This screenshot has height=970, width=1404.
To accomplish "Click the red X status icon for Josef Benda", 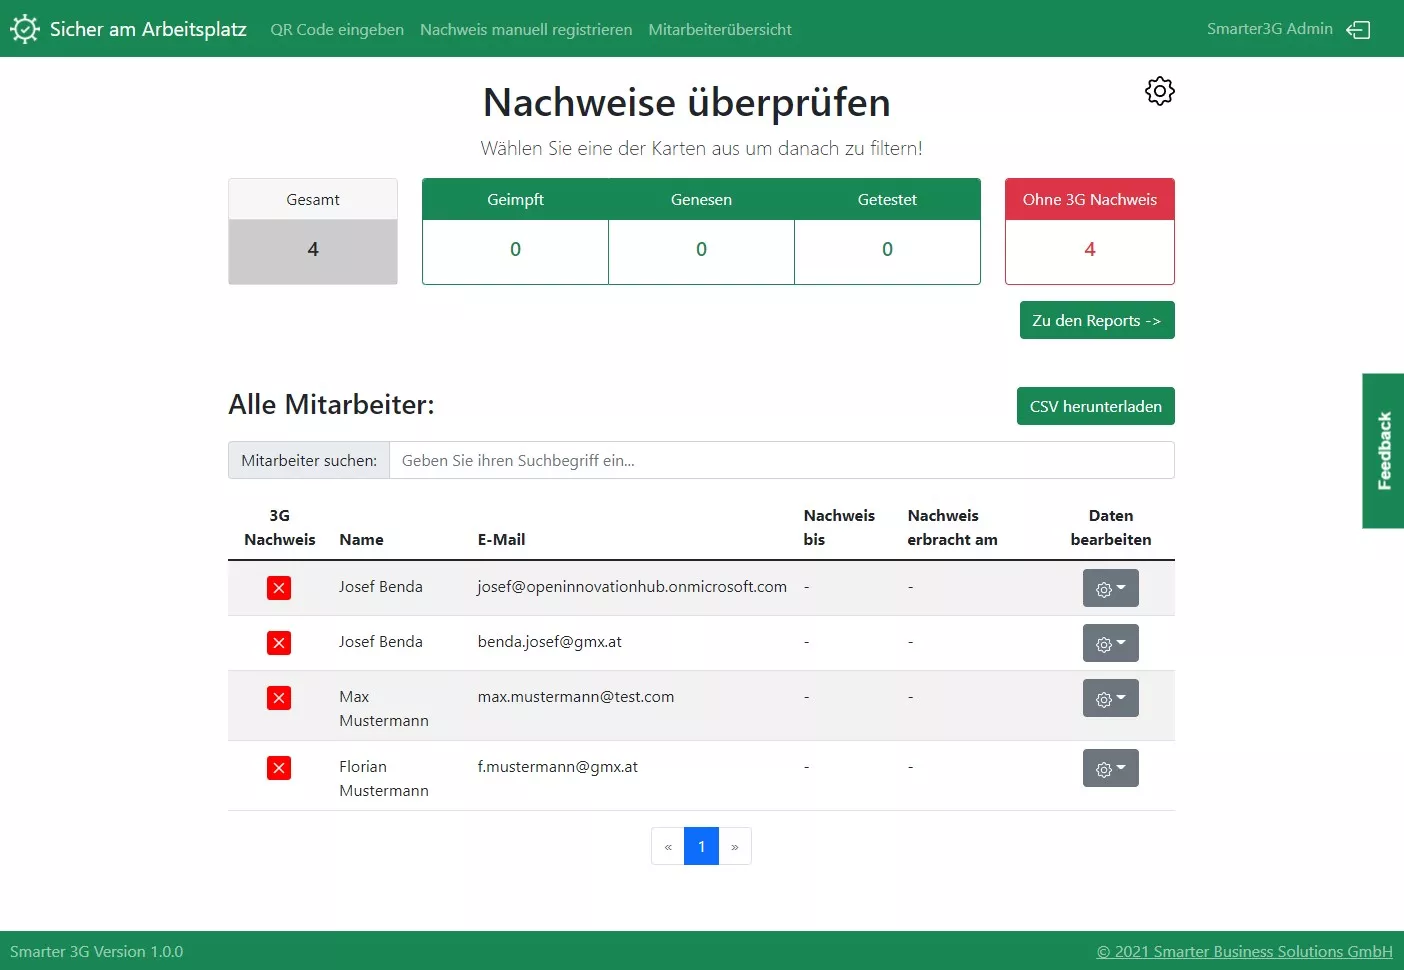I will click(279, 588).
